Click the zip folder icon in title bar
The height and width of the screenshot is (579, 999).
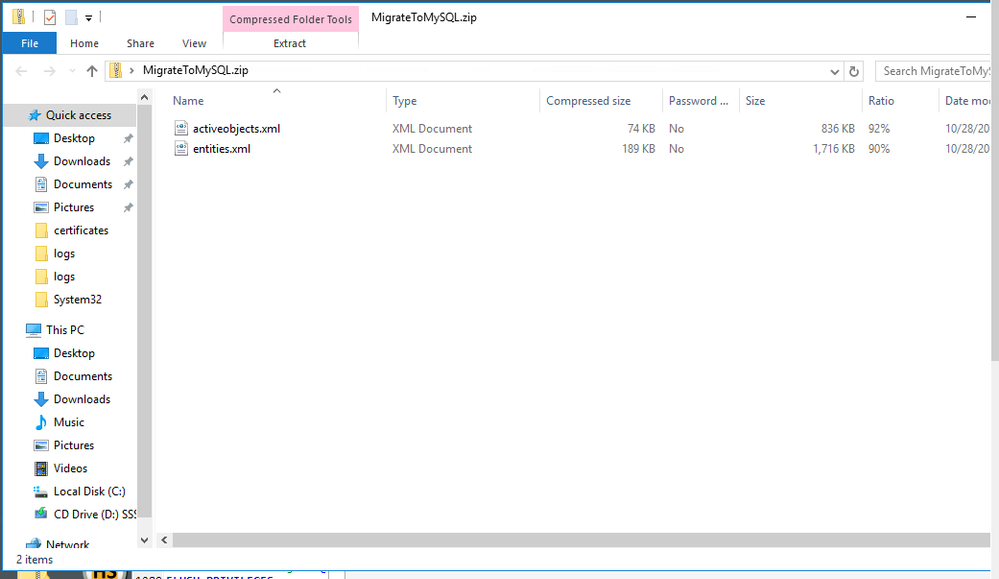pos(18,17)
